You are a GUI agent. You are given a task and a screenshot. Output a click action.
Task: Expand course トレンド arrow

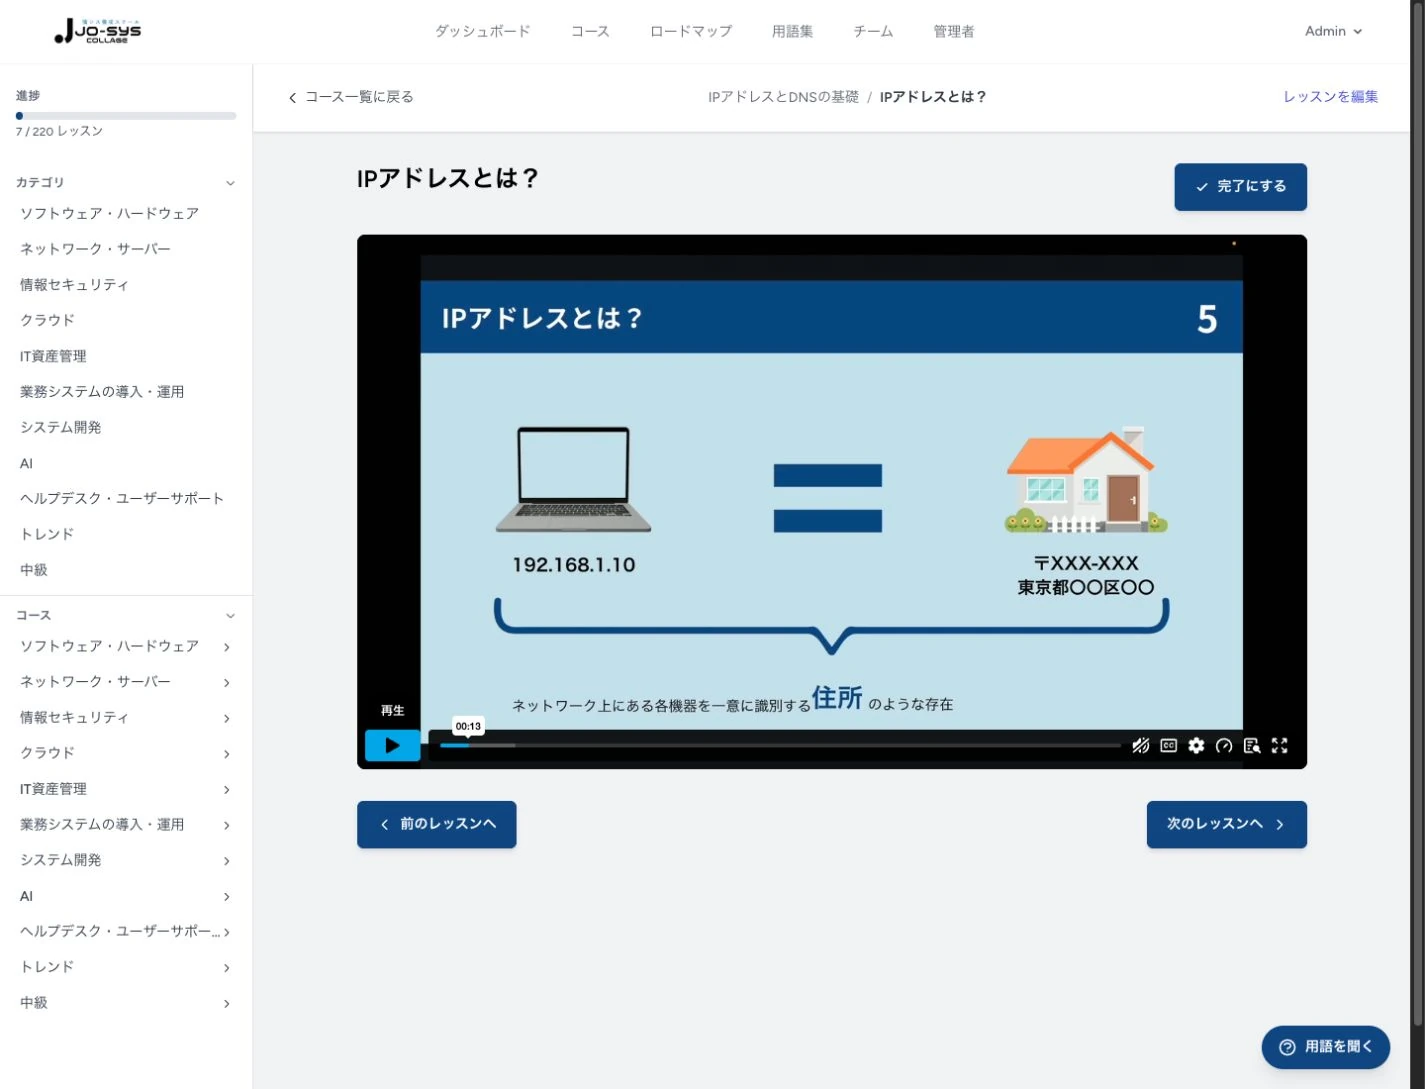point(227,967)
